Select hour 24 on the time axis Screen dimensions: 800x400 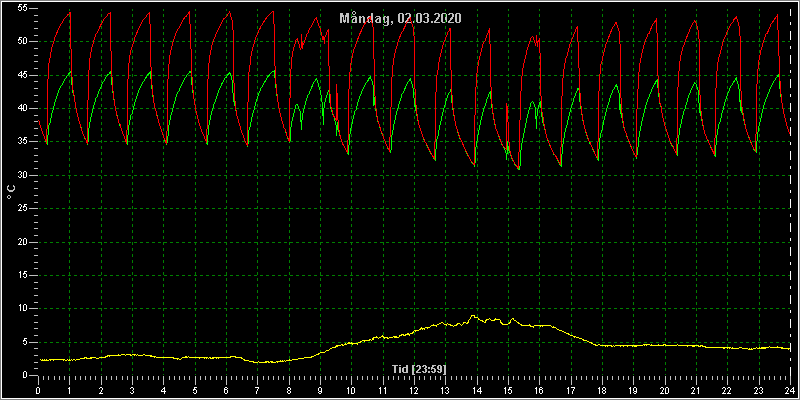pos(790,391)
